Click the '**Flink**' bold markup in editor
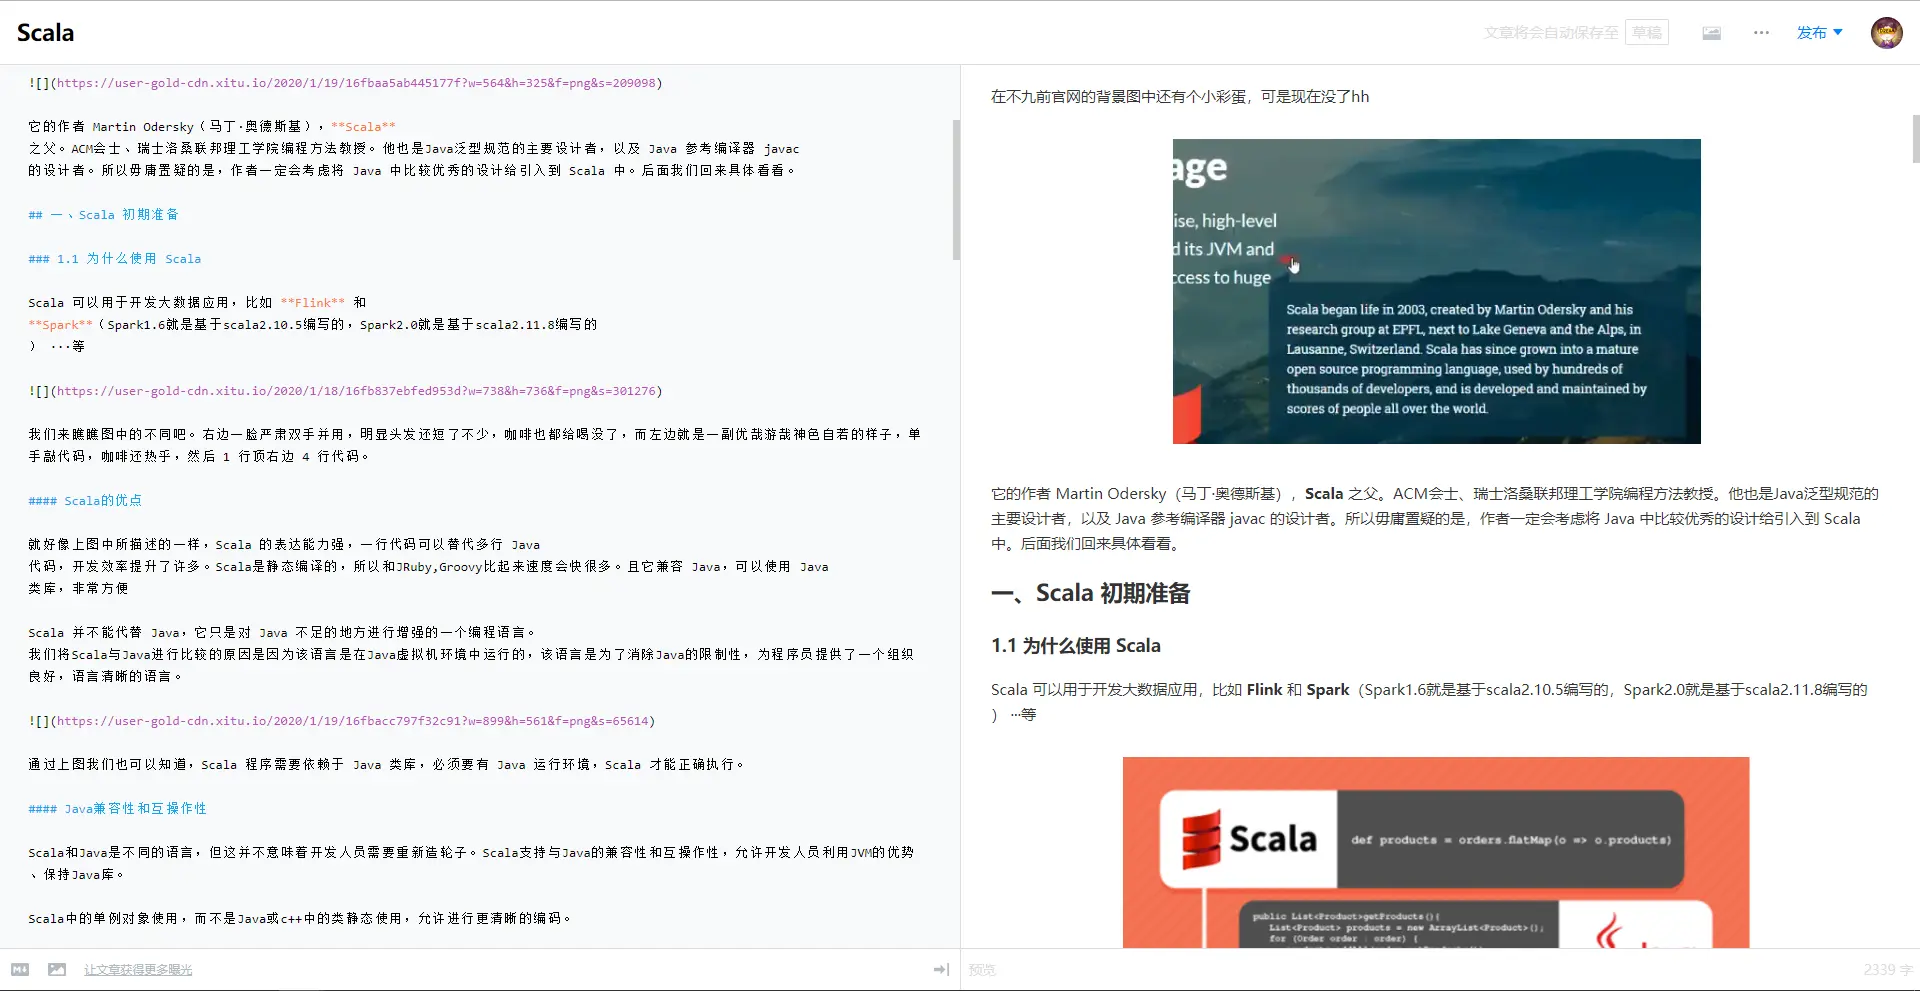 313,303
